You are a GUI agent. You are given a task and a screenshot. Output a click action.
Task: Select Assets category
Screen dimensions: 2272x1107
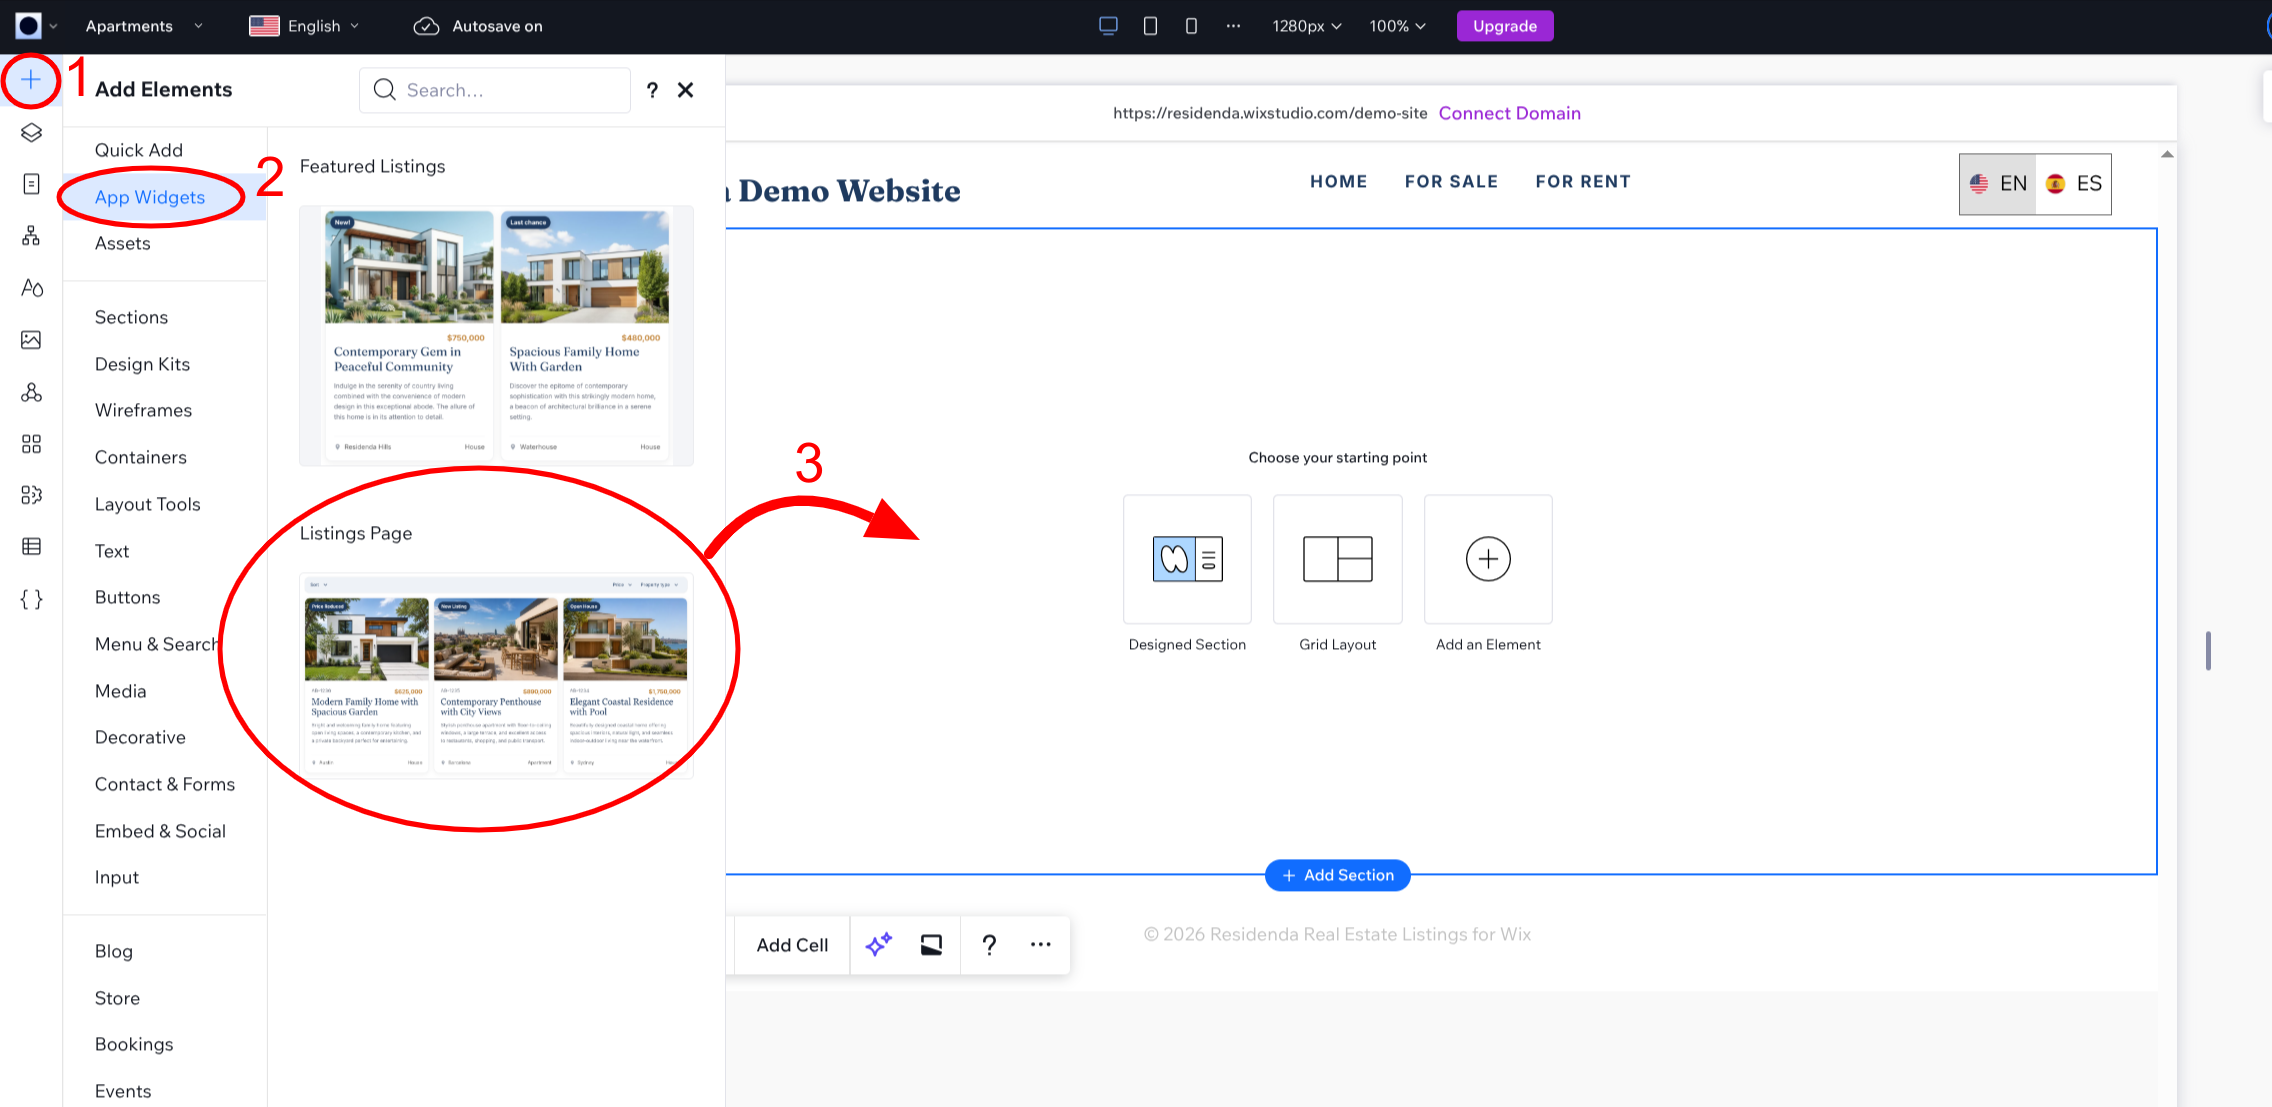tap(123, 243)
